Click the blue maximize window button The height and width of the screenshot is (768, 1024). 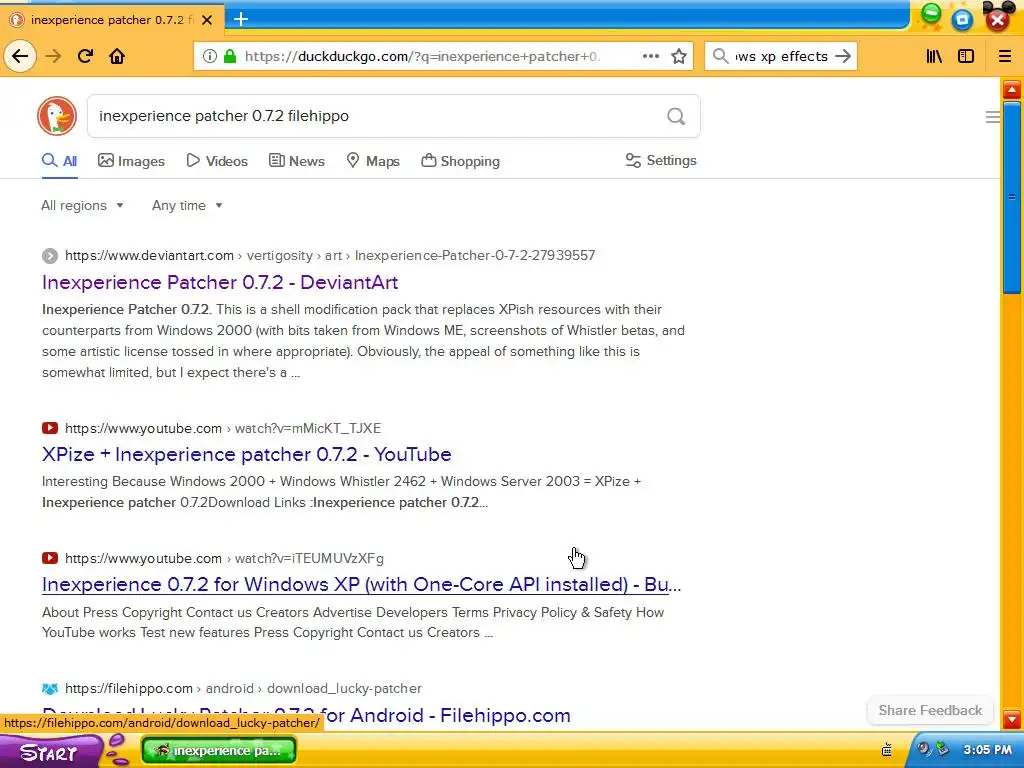tap(962, 20)
